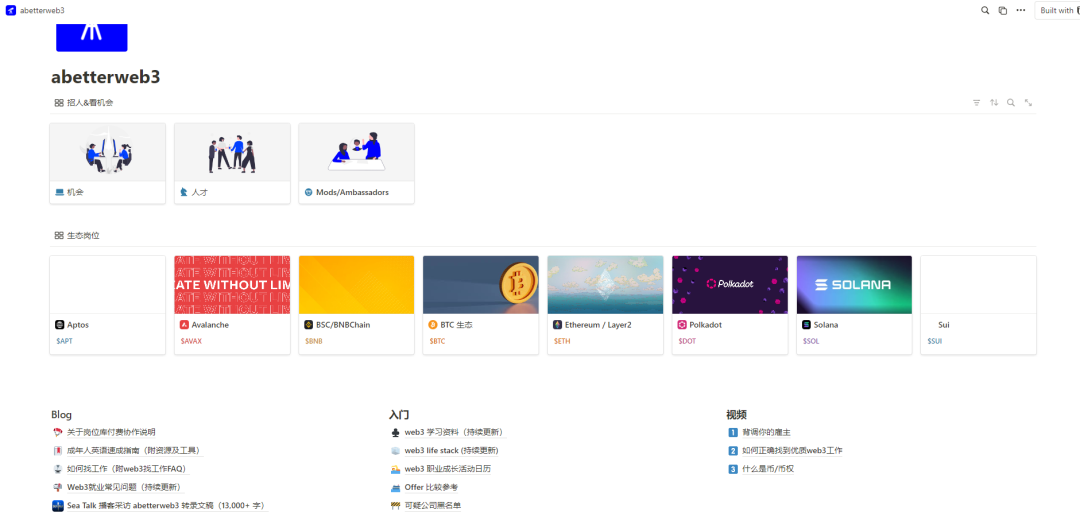Click the laptop icon next to 机会
This screenshot has width=1080, height=518.
pyautogui.click(x=59, y=192)
